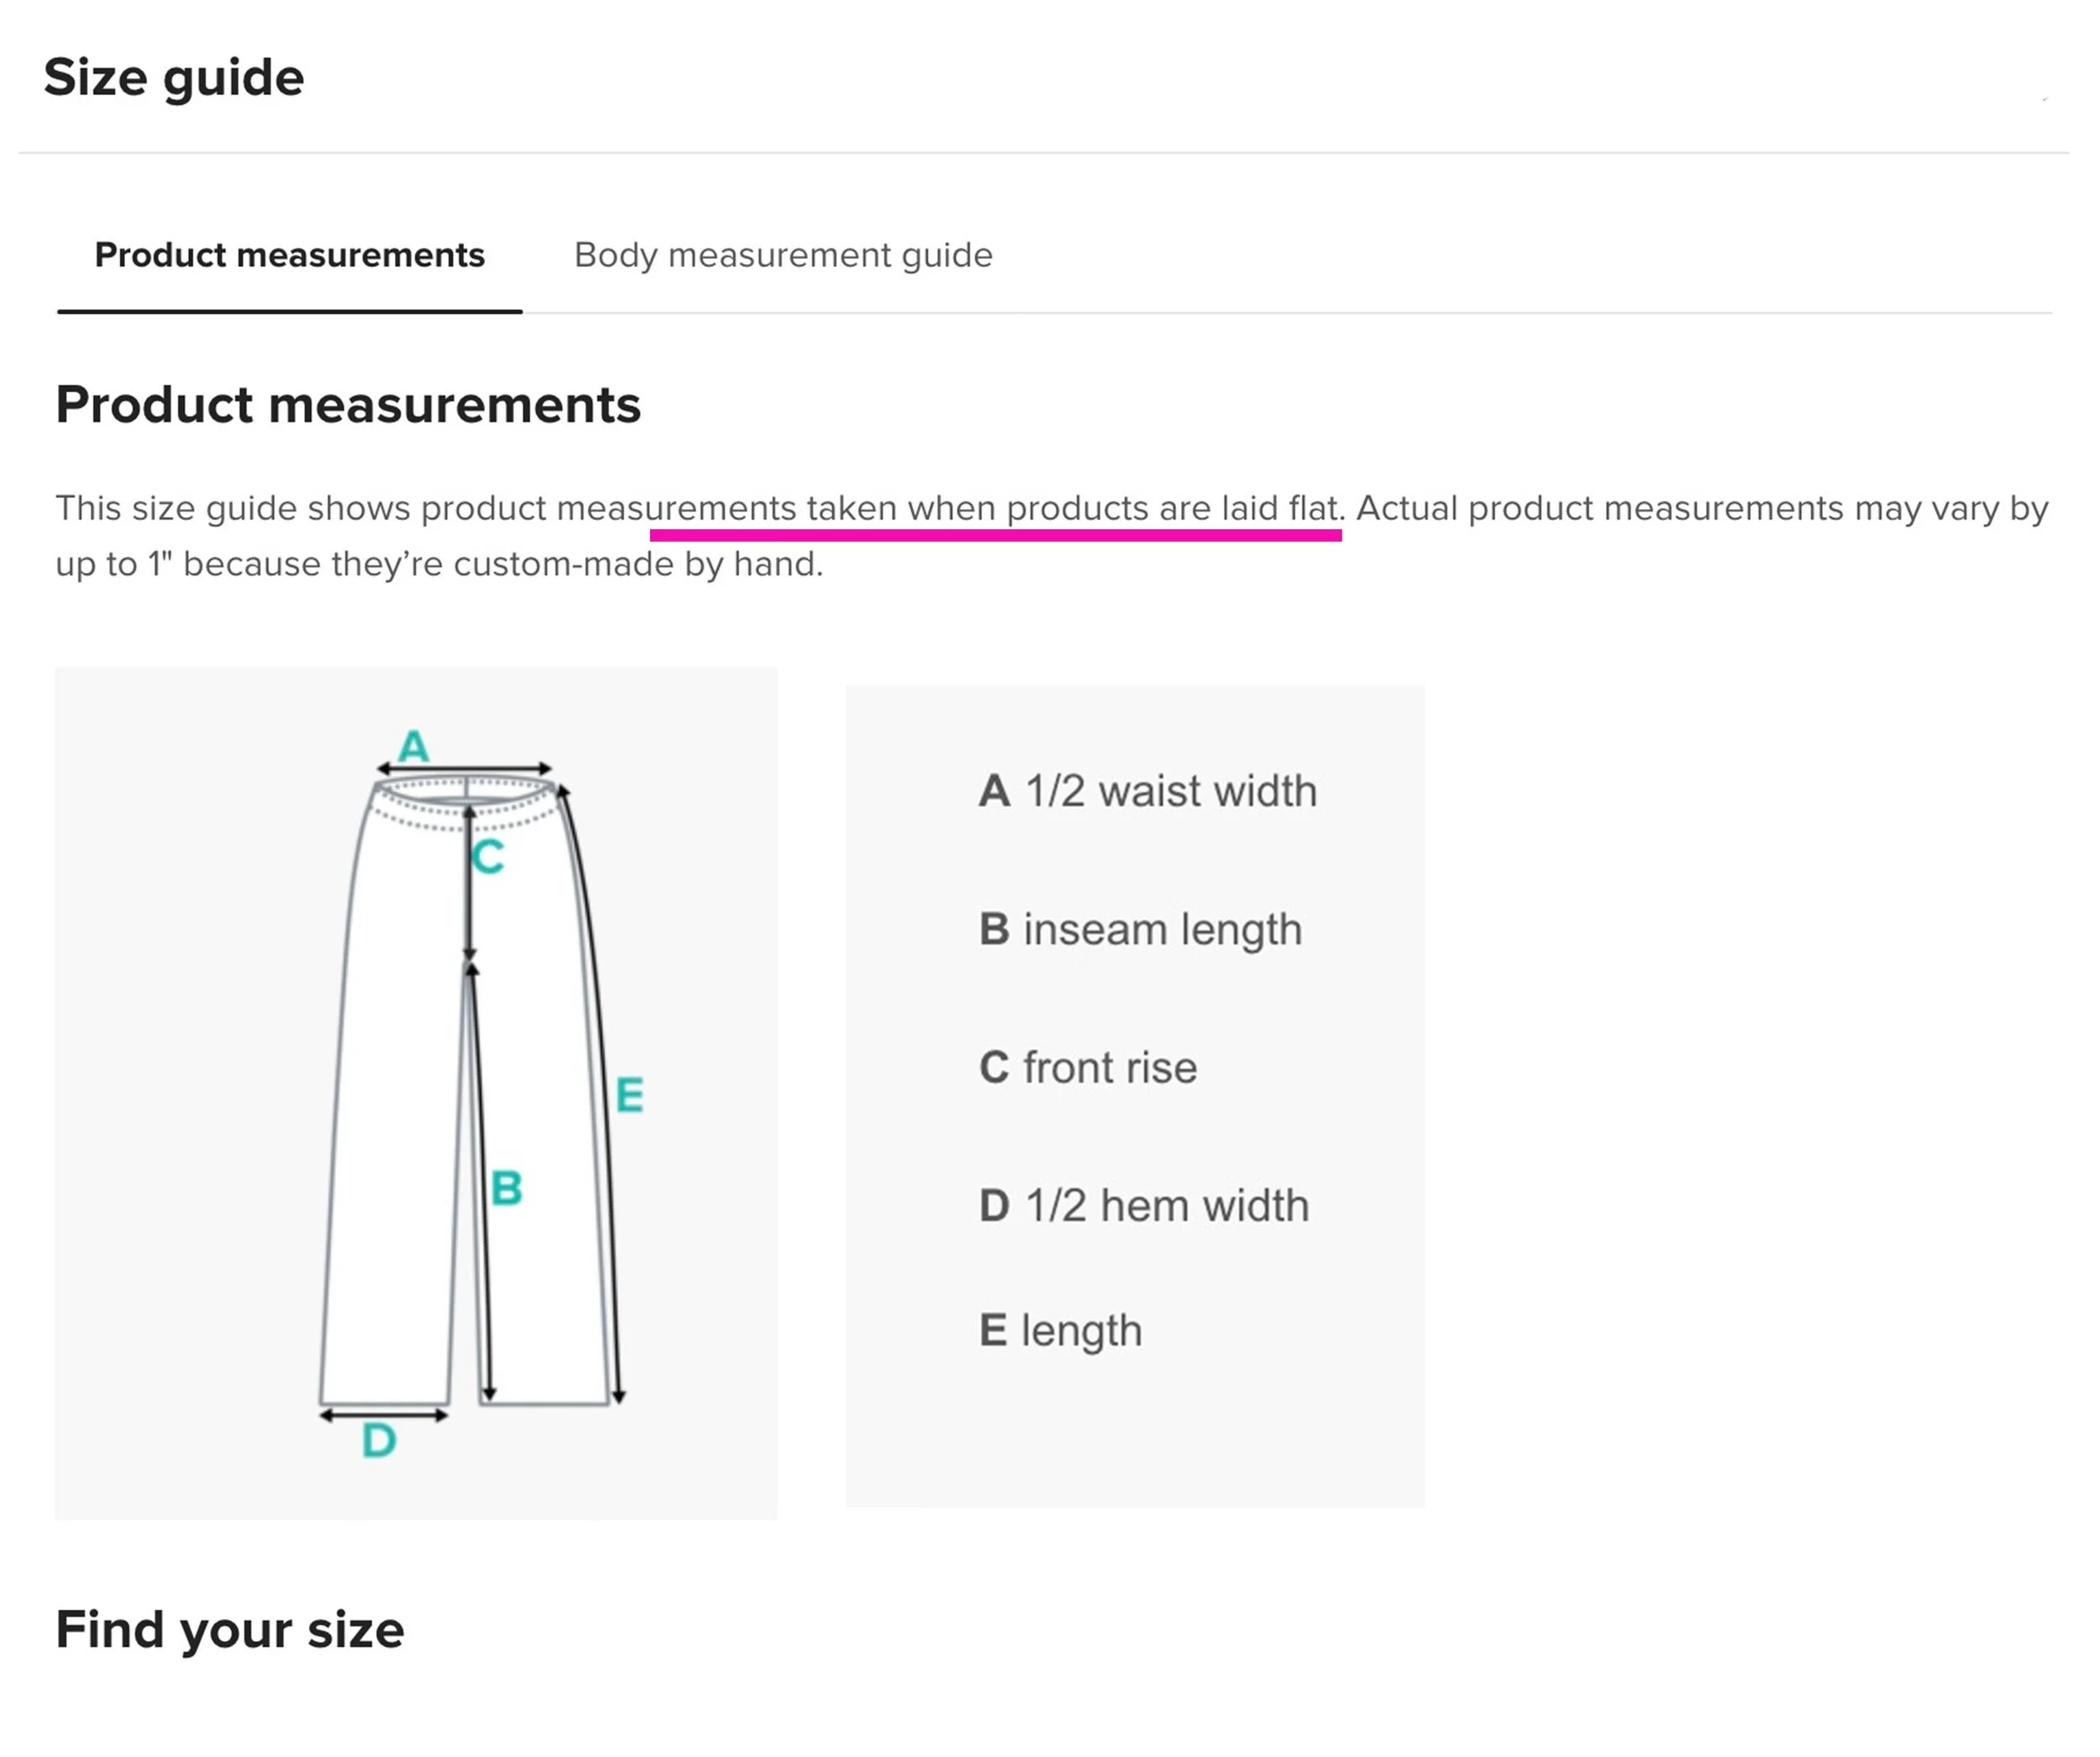
Task: Select the 'D 1/2 hem width' legend entry
Action: pyautogui.click(x=1144, y=1206)
